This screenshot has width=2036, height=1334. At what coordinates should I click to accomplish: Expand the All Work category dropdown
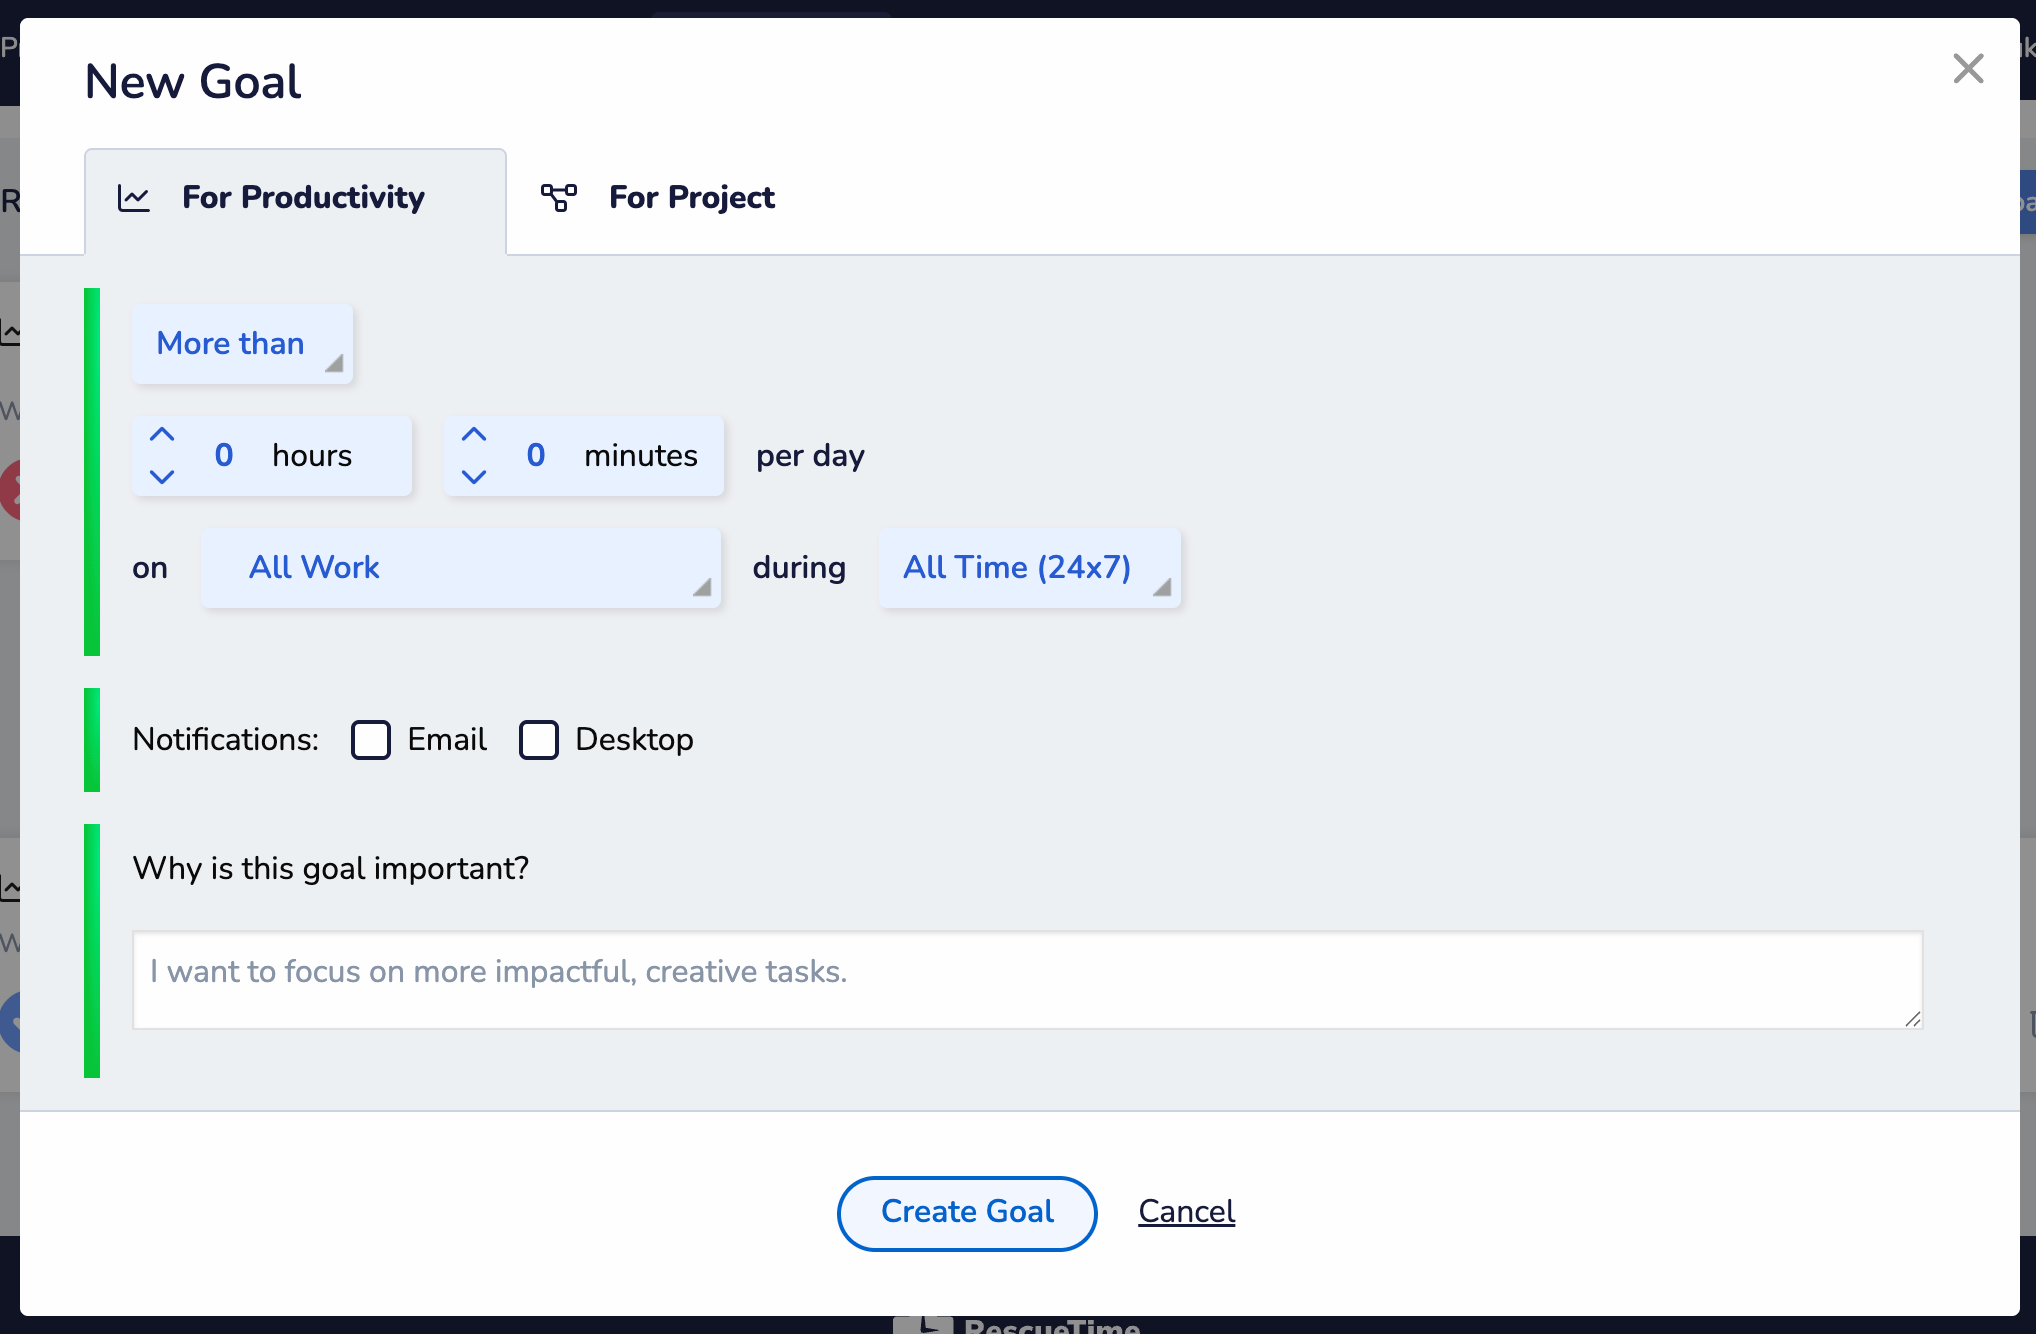460,568
